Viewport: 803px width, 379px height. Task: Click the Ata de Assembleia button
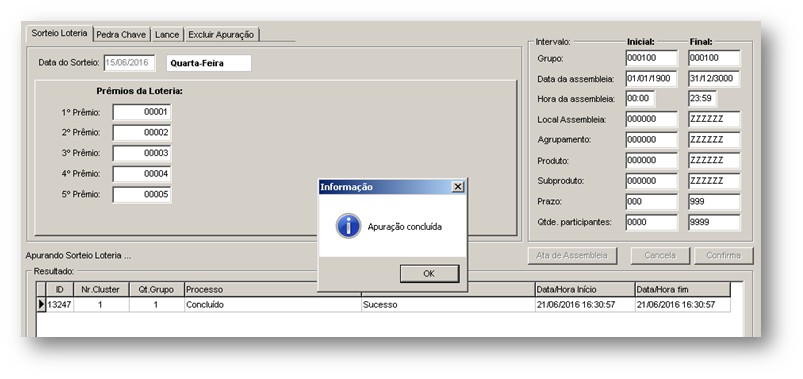[x=572, y=255]
